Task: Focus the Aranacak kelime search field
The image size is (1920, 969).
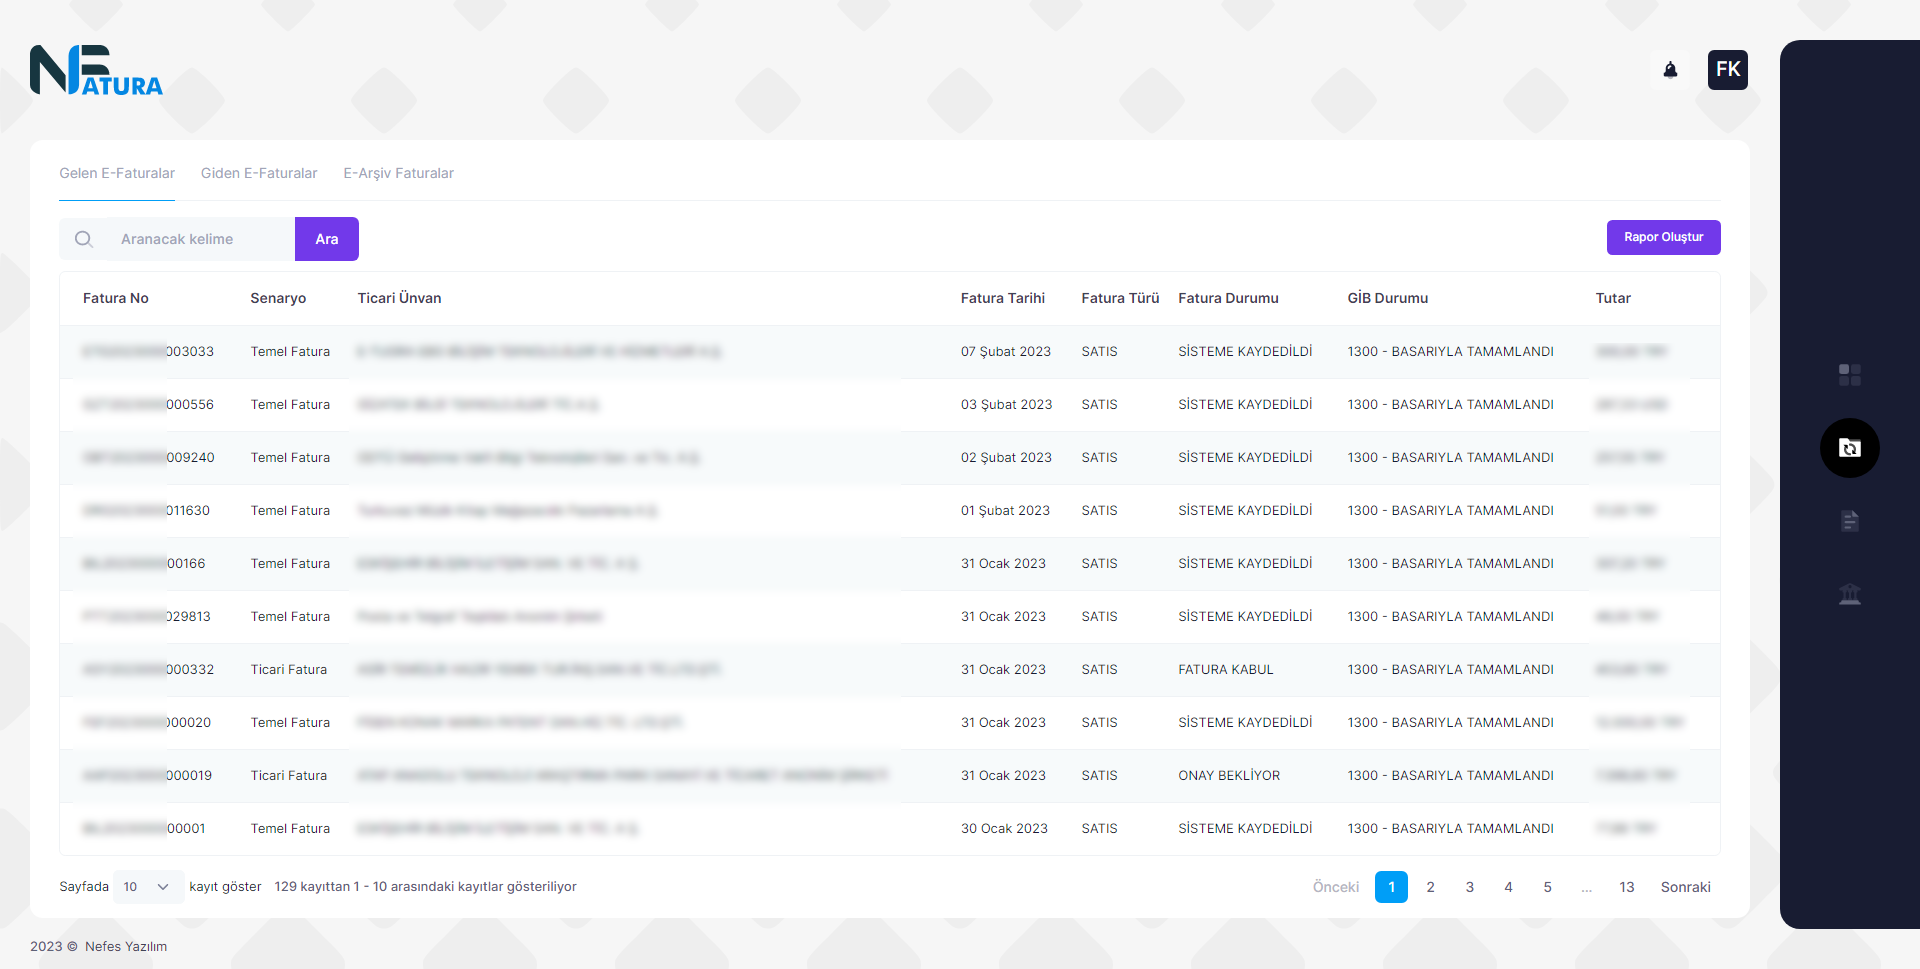Action: point(200,239)
